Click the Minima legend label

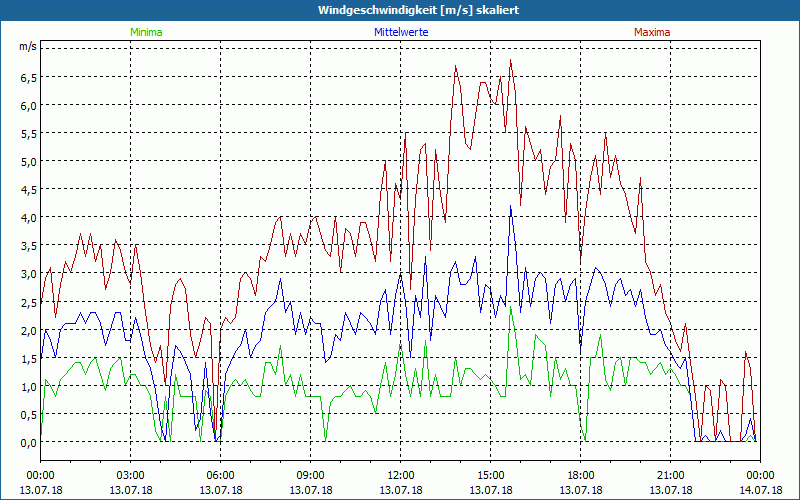click(x=146, y=32)
